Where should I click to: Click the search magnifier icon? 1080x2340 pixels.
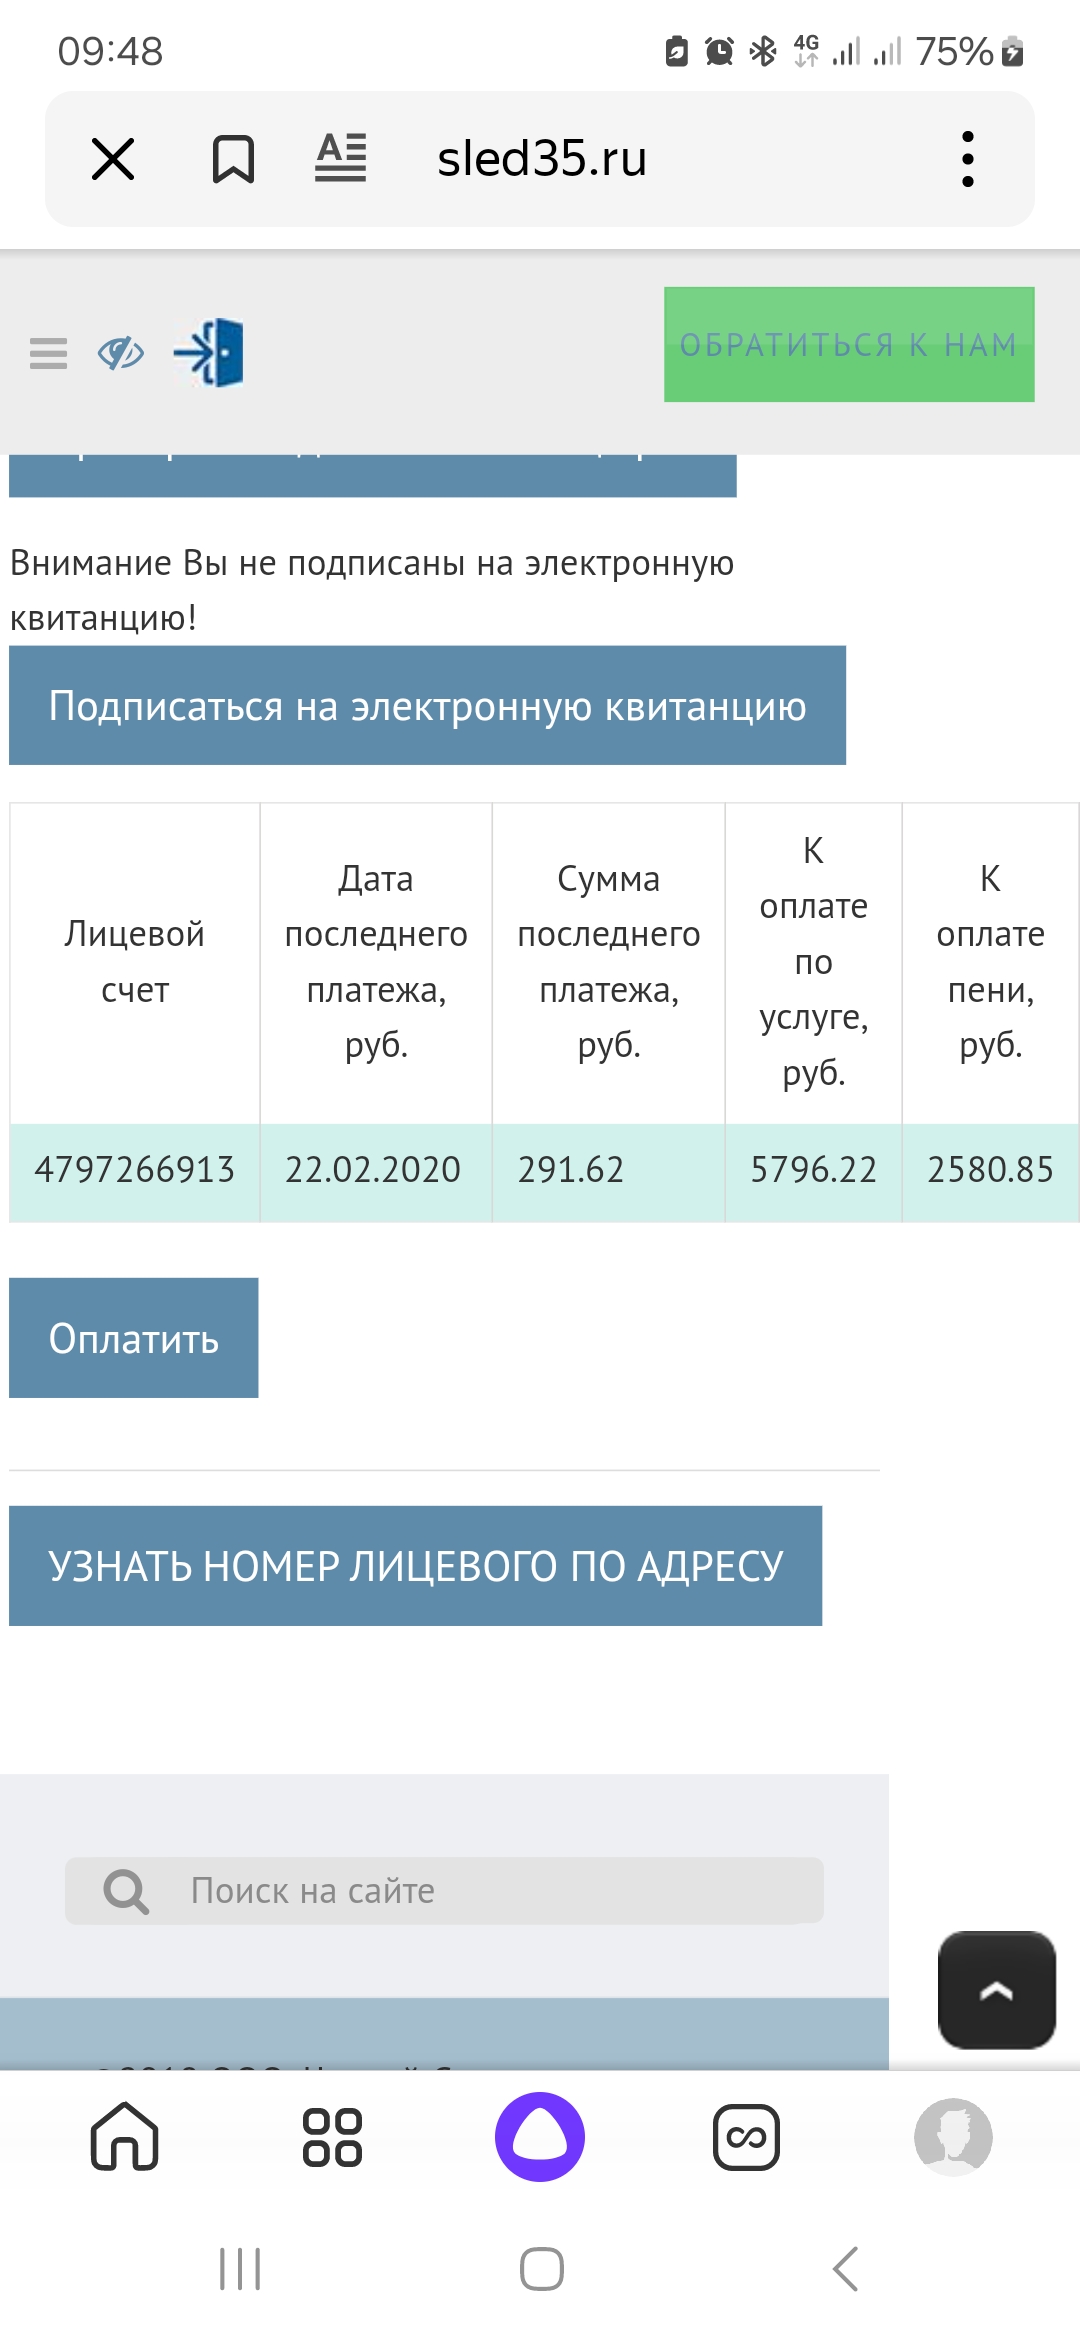pos(126,1891)
